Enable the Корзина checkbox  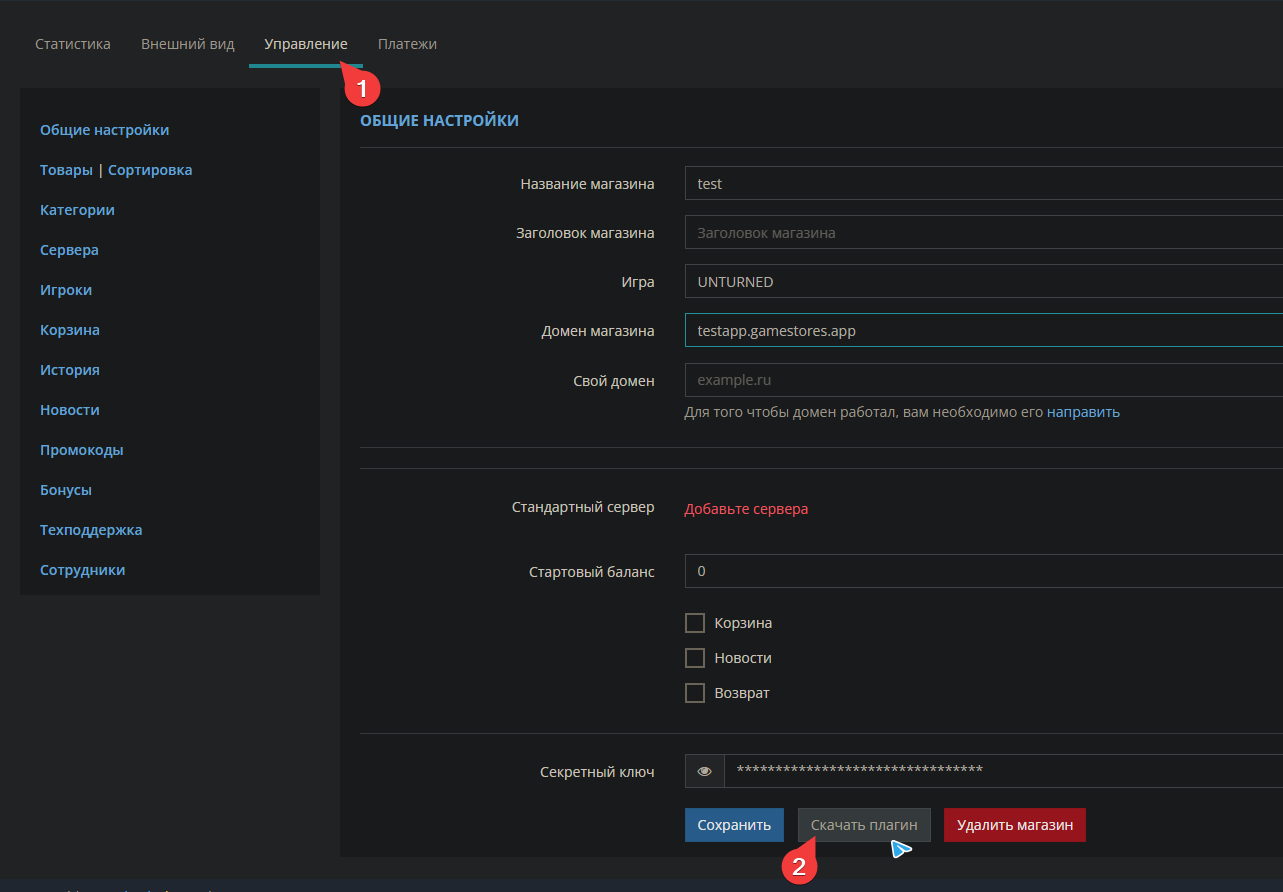695,623
